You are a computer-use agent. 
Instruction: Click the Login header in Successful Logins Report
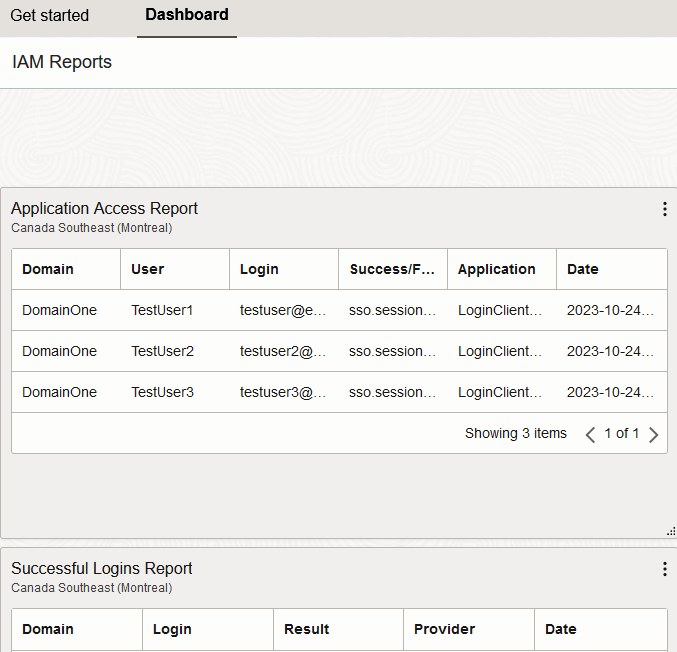click(208, 629)
